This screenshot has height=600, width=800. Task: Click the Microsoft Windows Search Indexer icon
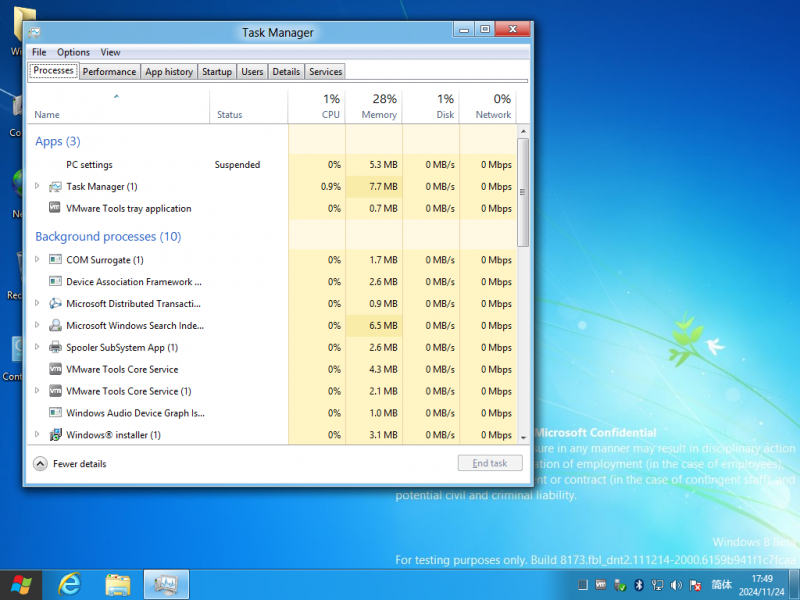pos(55,326)
